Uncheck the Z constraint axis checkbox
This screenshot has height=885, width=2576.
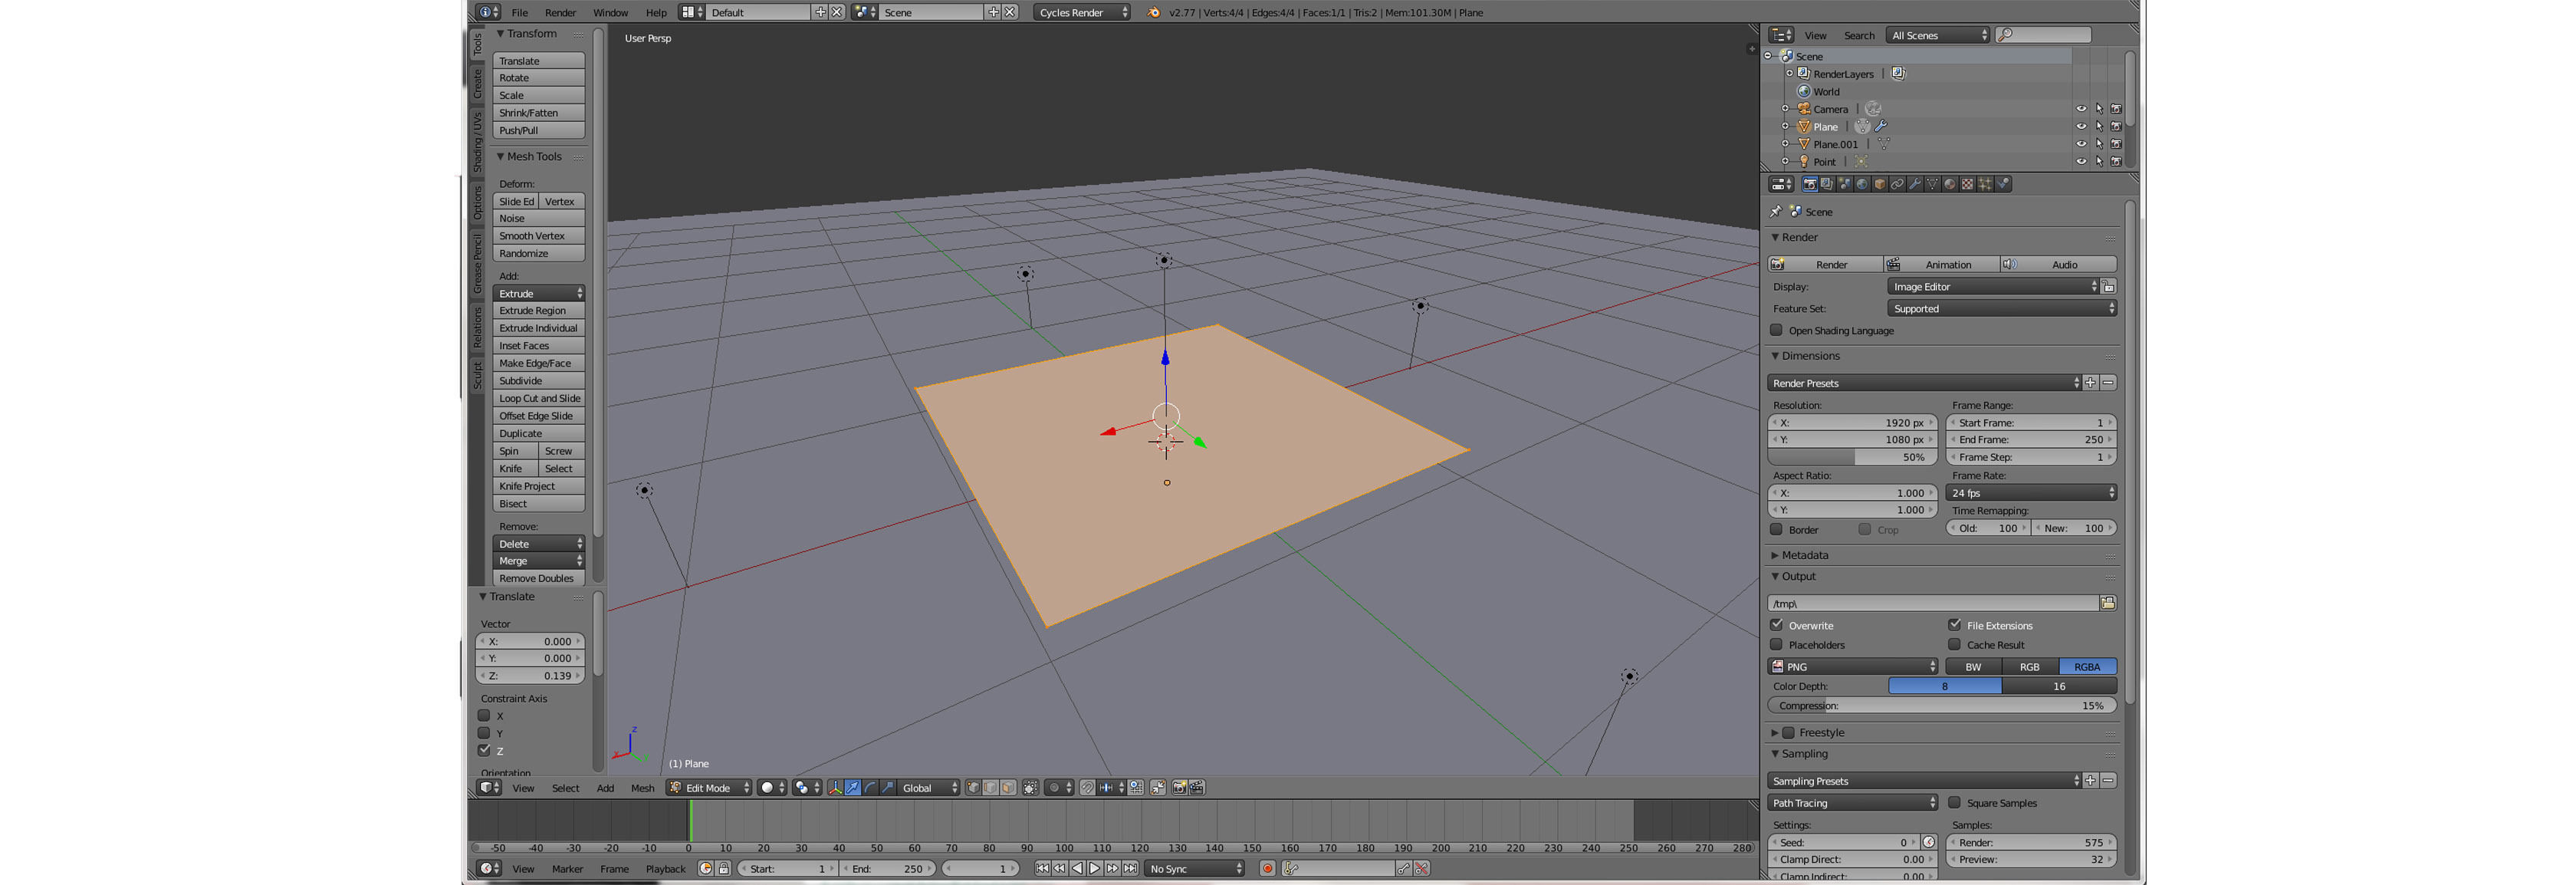484,751
